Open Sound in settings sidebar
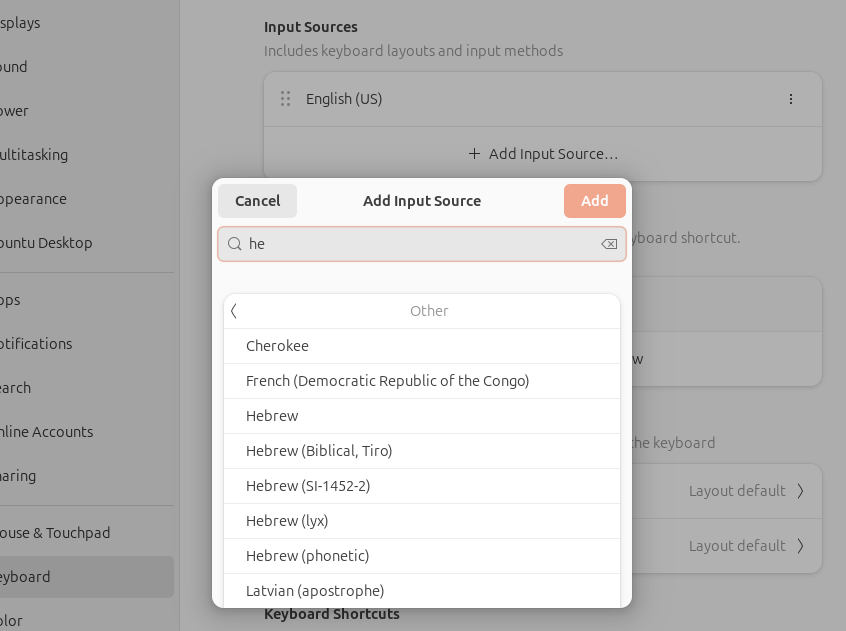The width and height of the screenshot is (846, 631). 87,67
